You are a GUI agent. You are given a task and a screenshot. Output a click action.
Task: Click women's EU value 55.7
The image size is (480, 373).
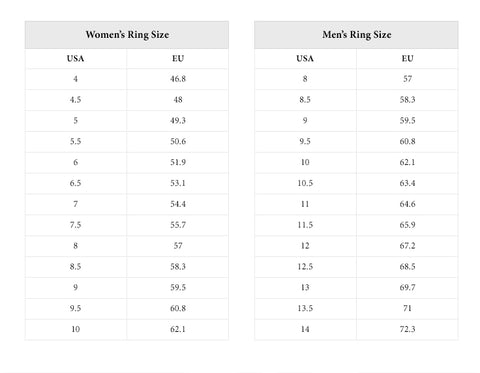click(178, 225)
